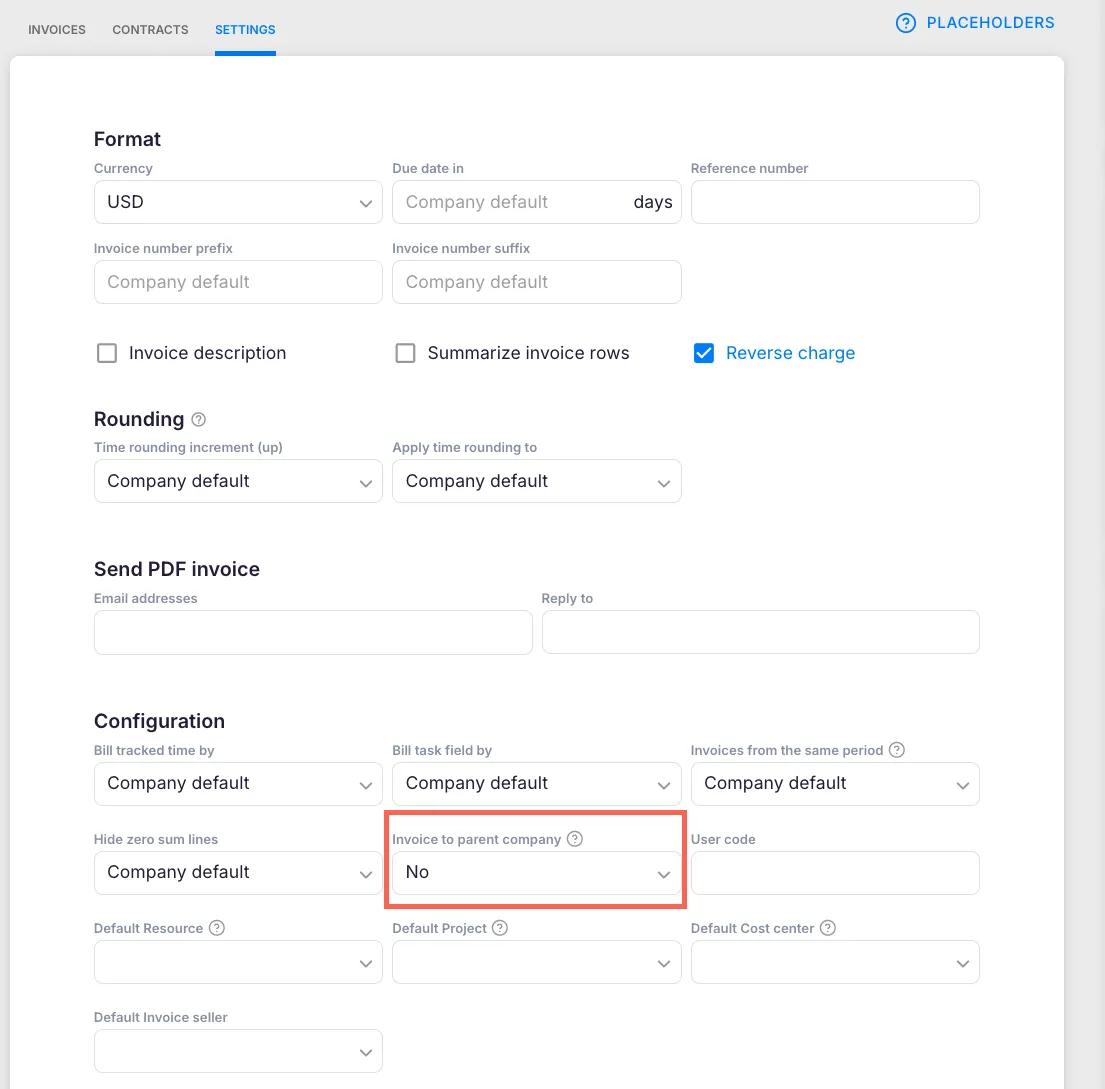Check the Summarize invoice rows box
The height and width of the screenshot is (1089, 1105).
(405, 353)
